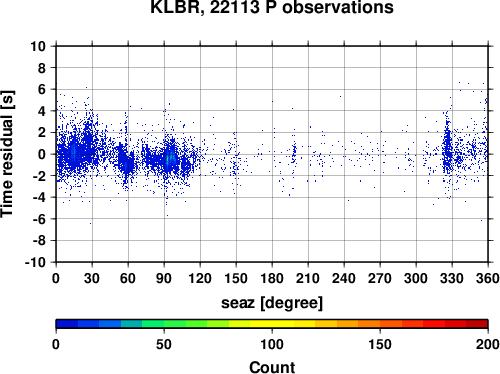Select the orange segment near 150 on colorbar
The image size is (500, 374).
(x=380, y=324)
